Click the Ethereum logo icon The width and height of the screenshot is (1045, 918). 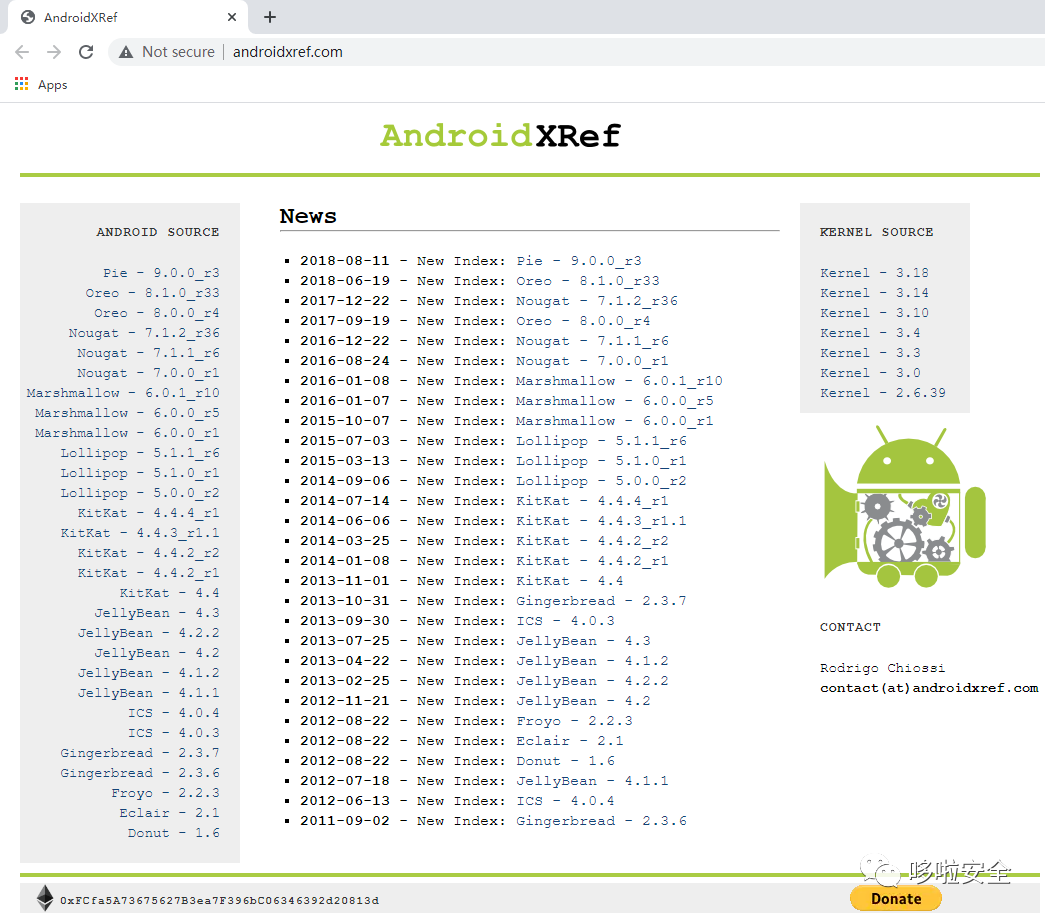[45, 897]
